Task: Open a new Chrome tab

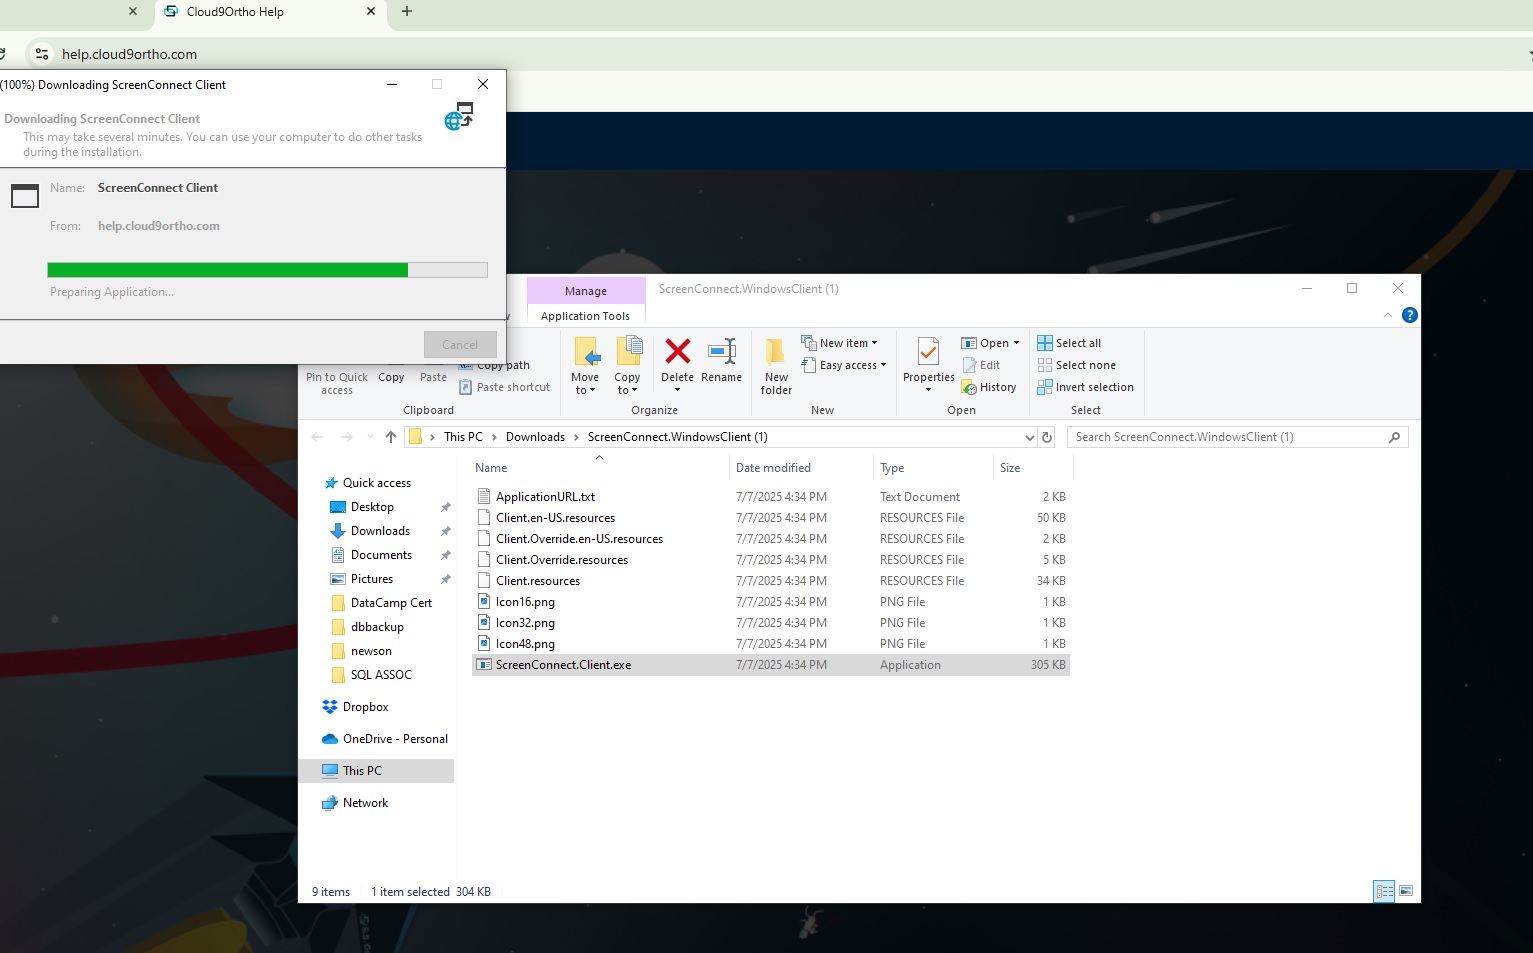Action: [x=407, y=12]
